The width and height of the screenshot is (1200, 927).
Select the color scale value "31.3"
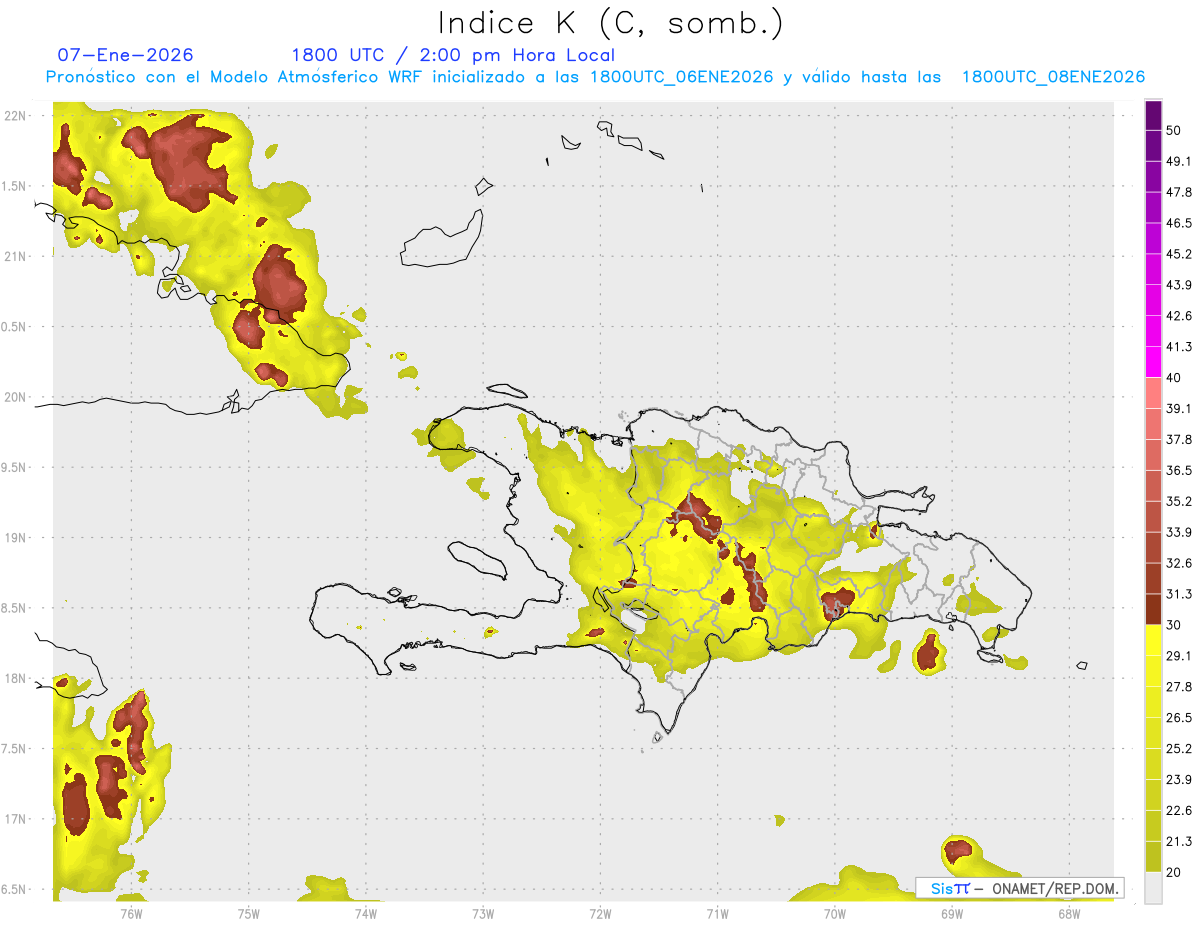(x=1180, y=594)
